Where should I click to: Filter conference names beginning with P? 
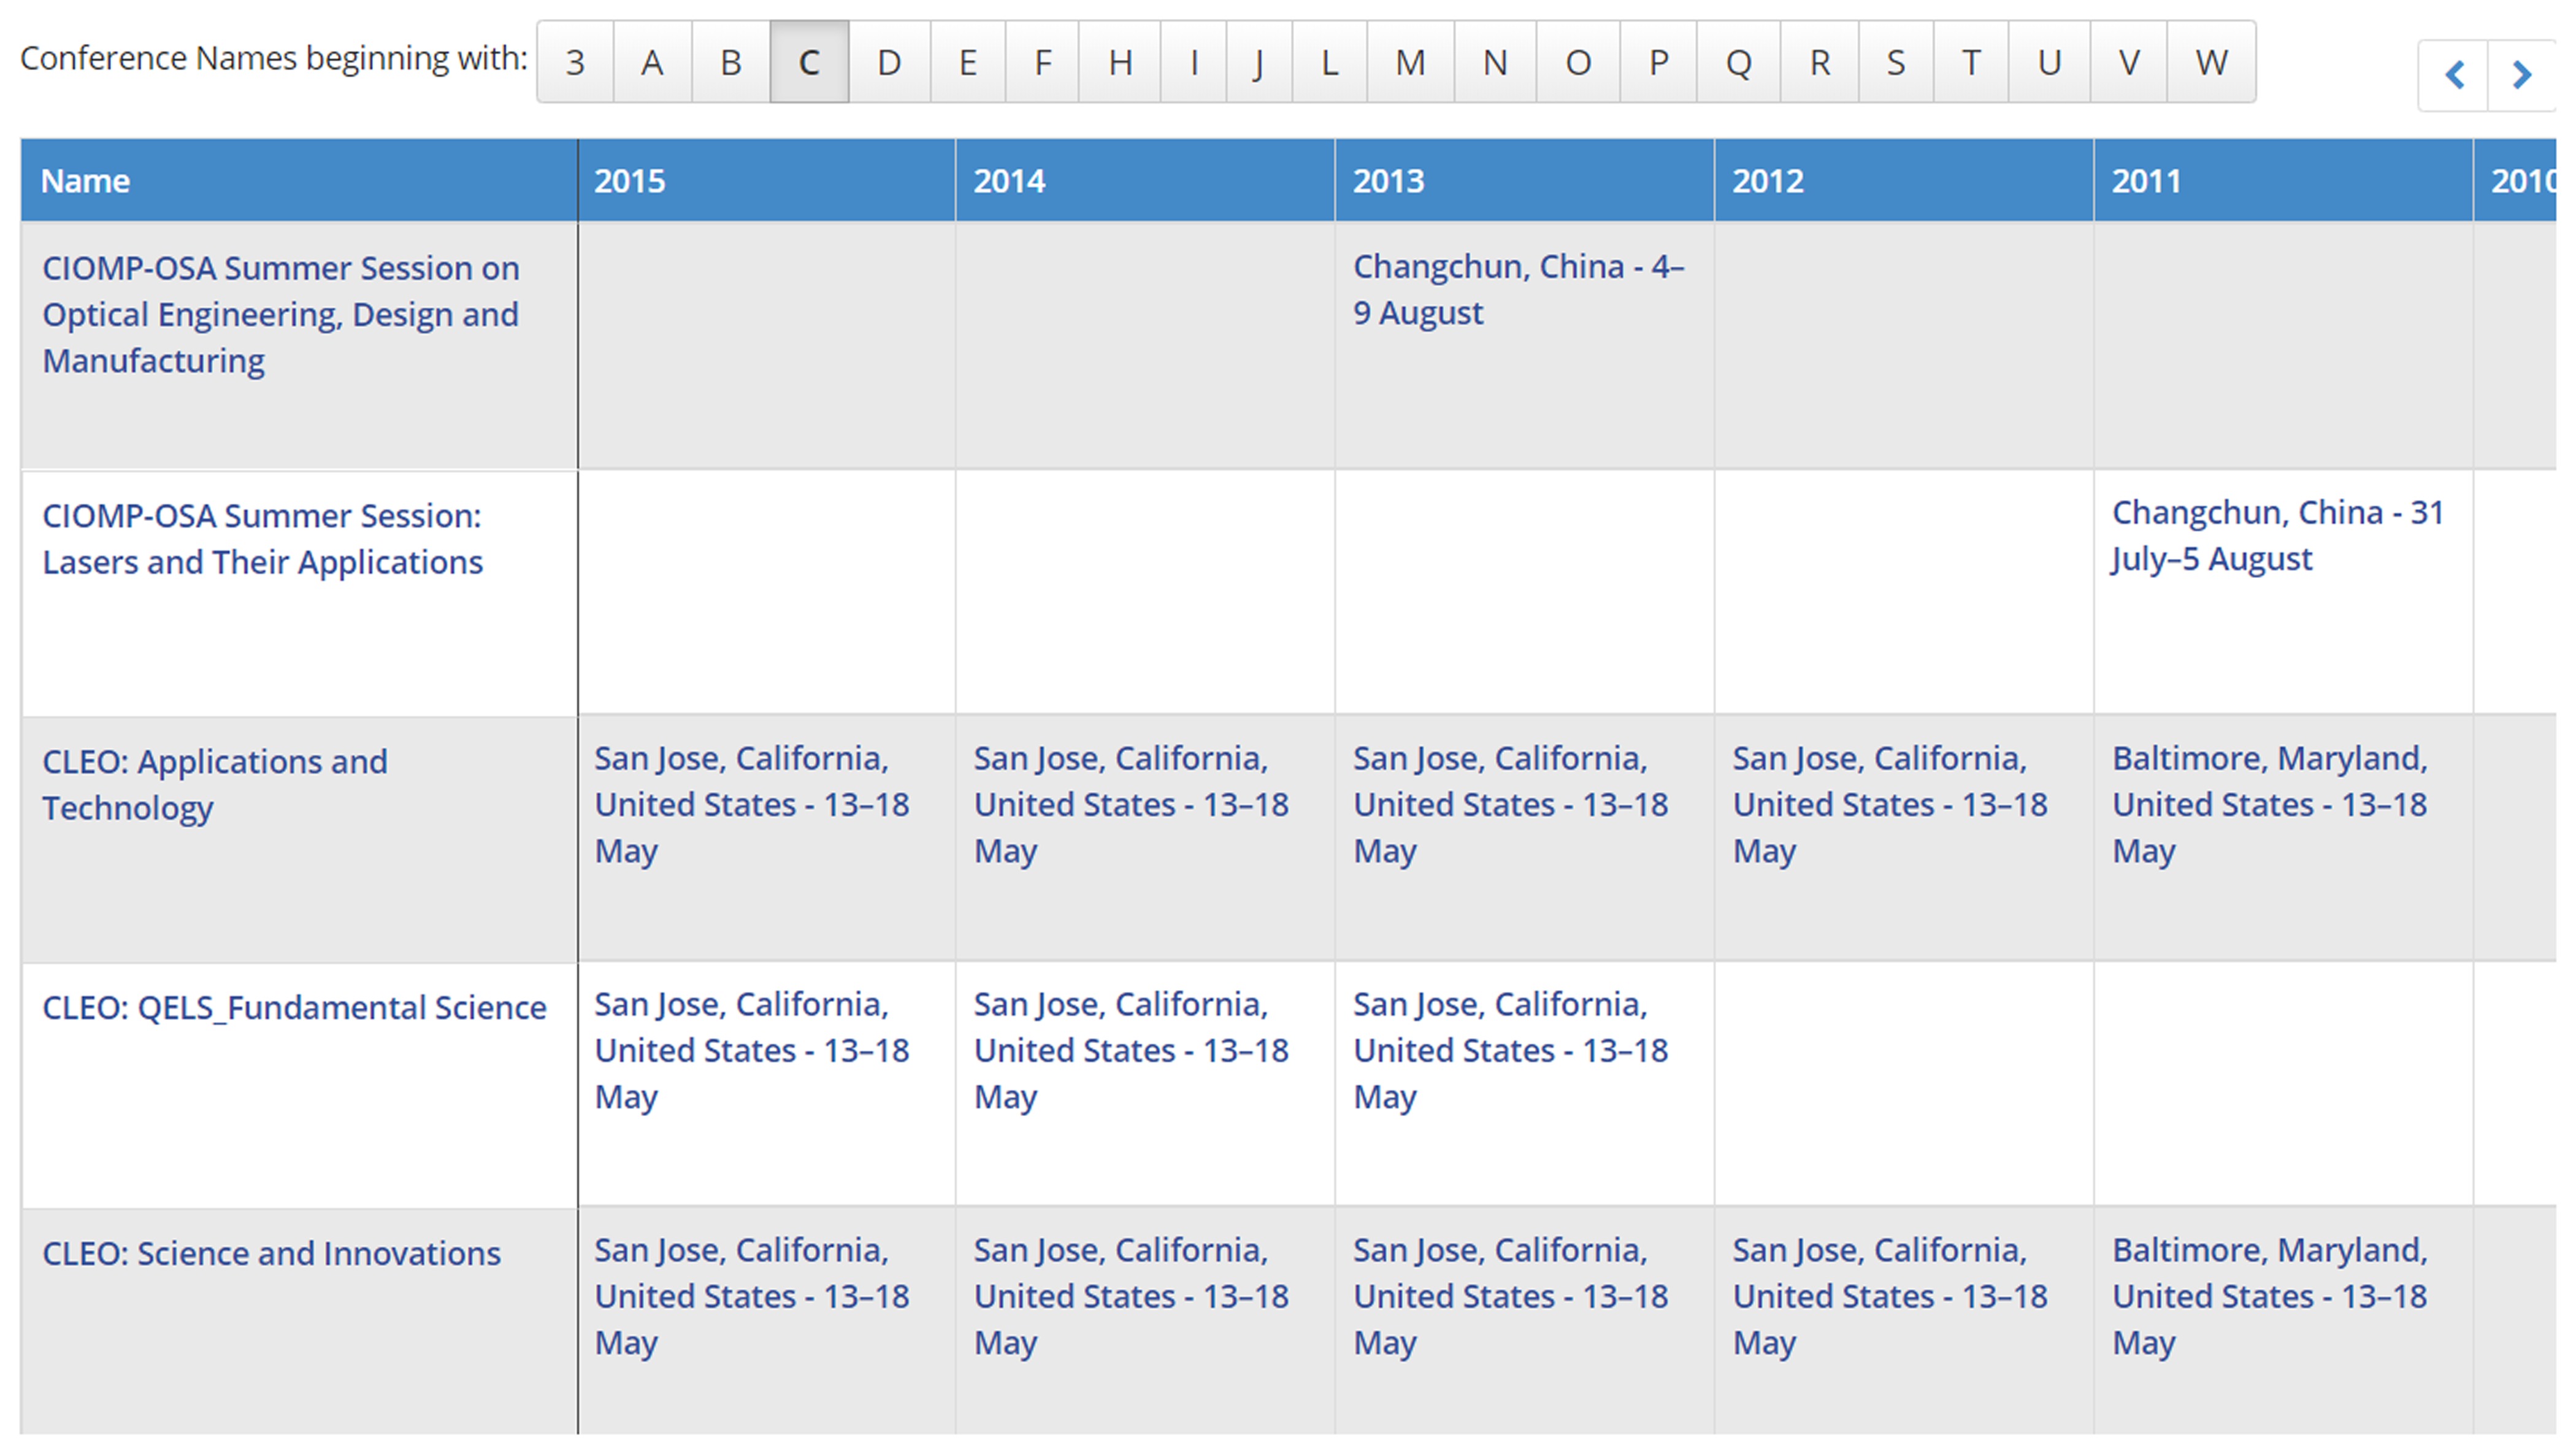[1658, 62]
